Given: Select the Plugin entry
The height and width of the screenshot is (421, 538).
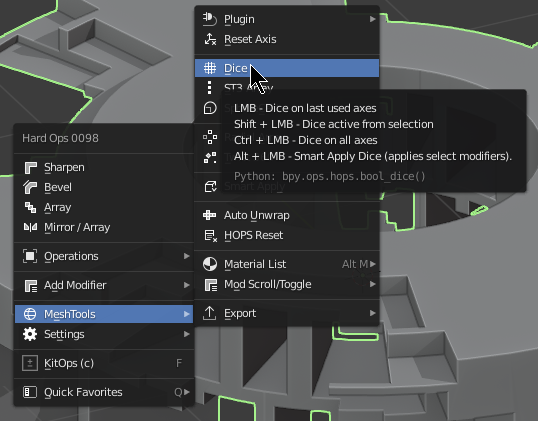Looking at the screenshot, I should coord(287,19).
